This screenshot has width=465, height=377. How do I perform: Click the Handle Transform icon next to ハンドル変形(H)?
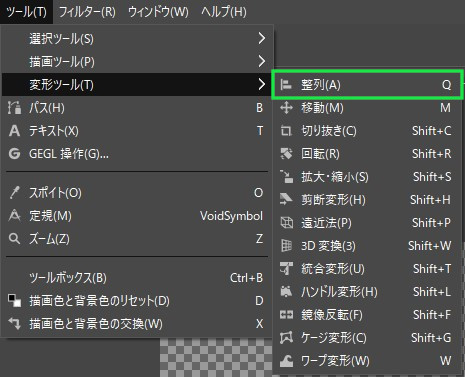[286, 292]
